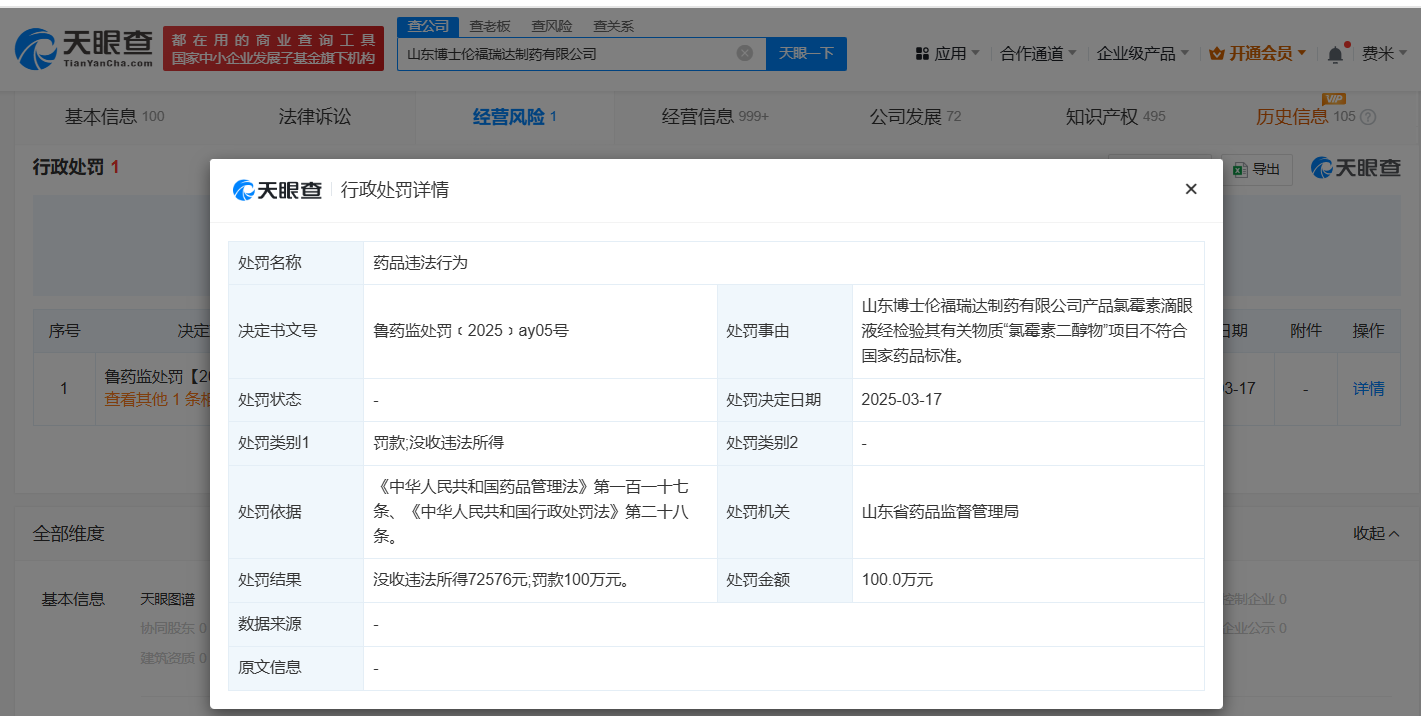The width and height of the screenshot is (1421, 716).
Task: Open the 详情 link in the penalty row
Action: click(x=1368, y=388)
